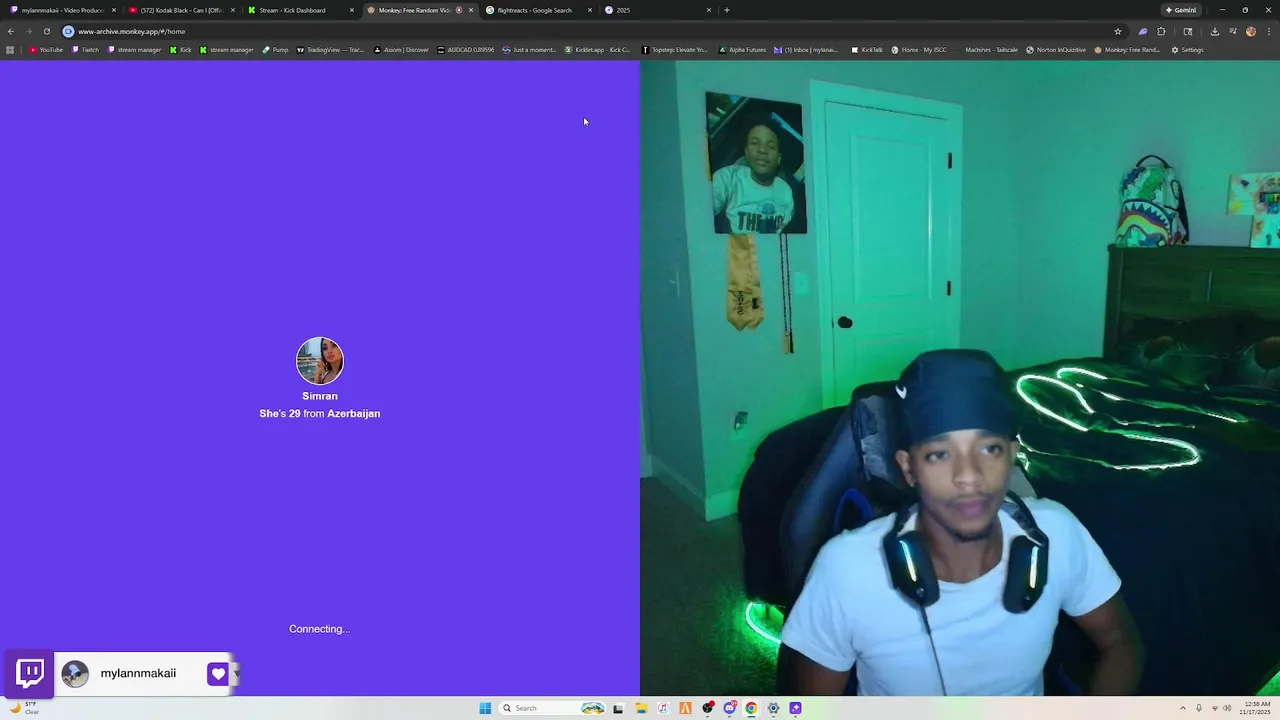Open the clock showing 12:38 AM
The height and width of the screenshot is (720, 1280).
(1254, 708)
